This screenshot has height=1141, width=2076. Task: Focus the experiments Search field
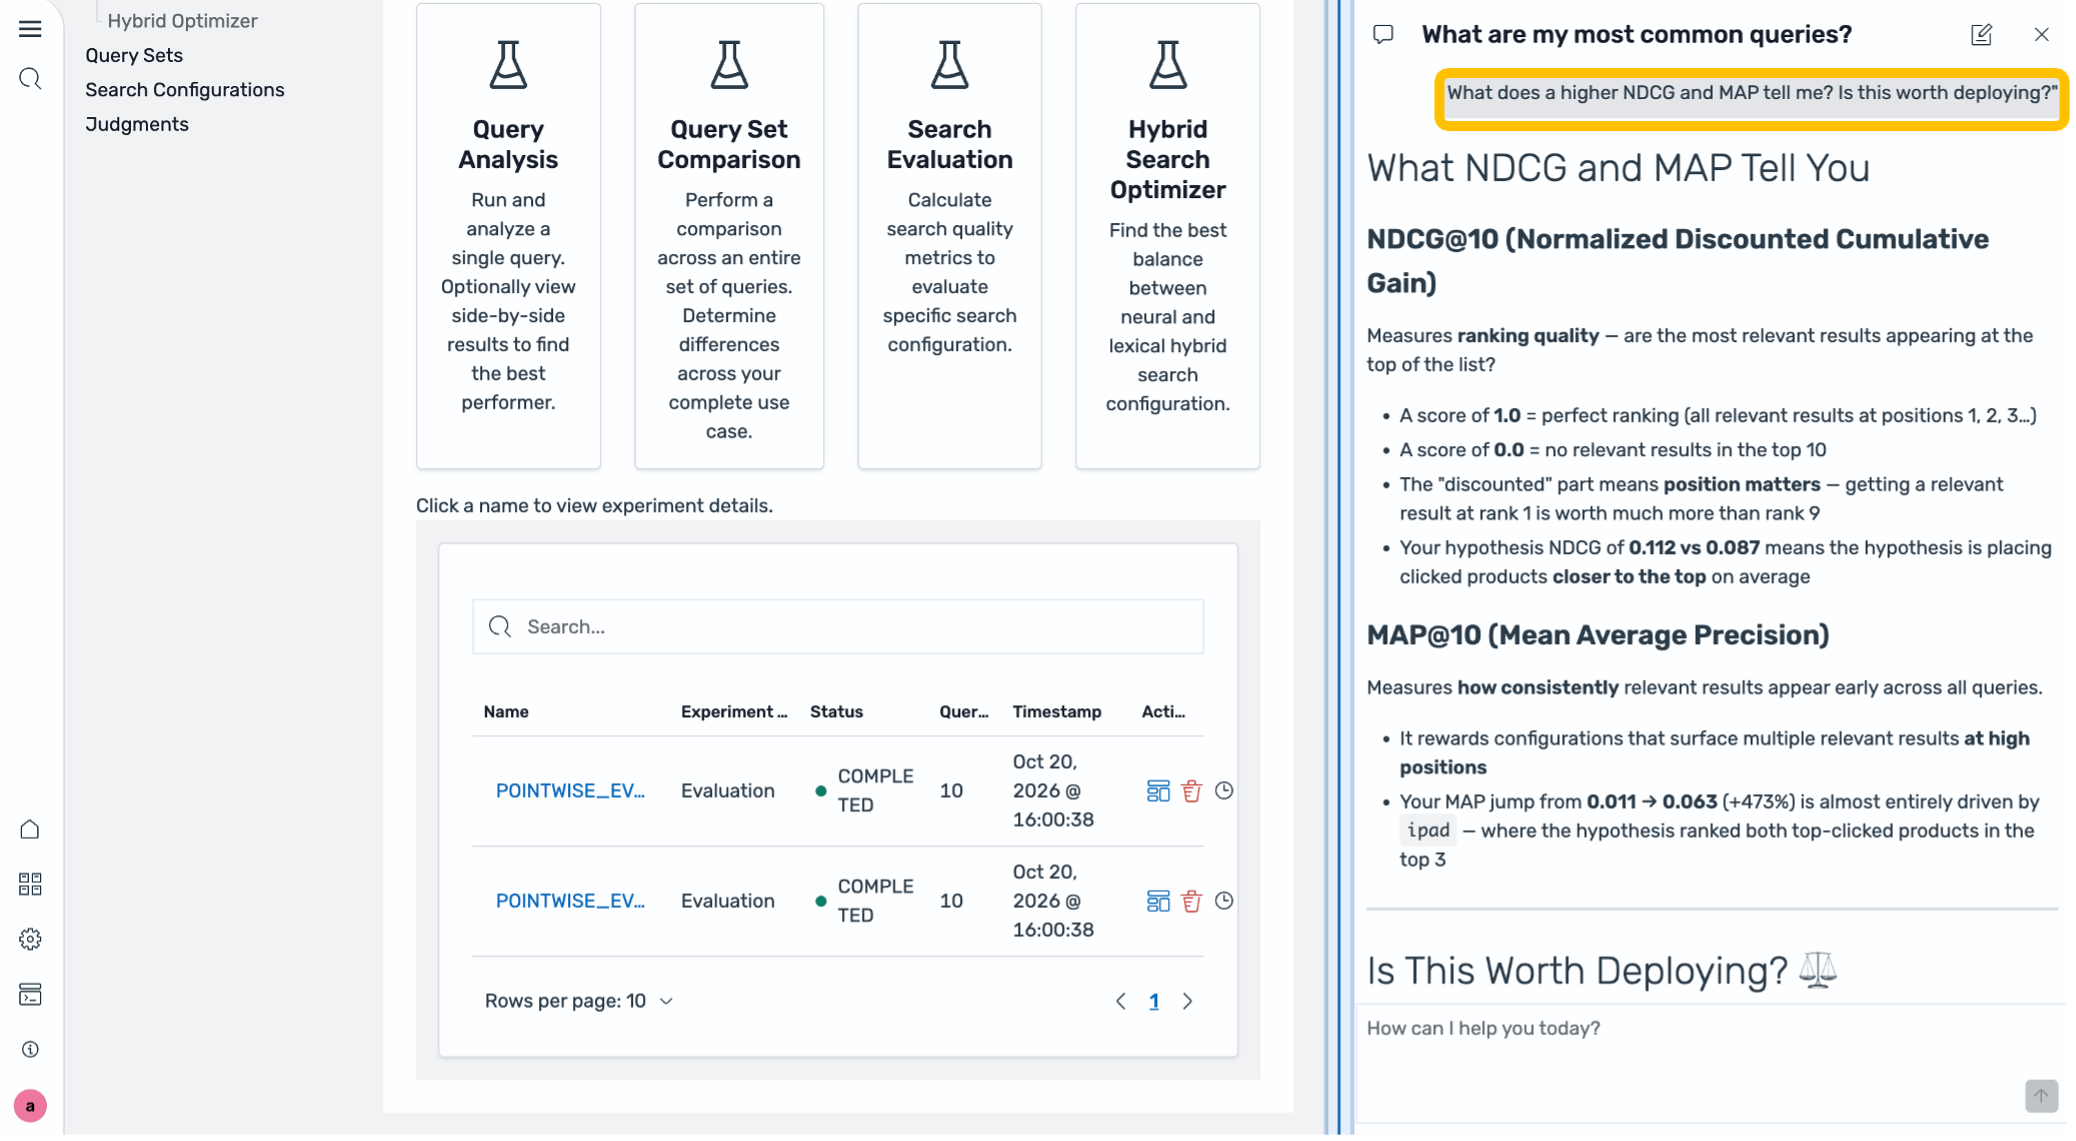pos(838,627)
